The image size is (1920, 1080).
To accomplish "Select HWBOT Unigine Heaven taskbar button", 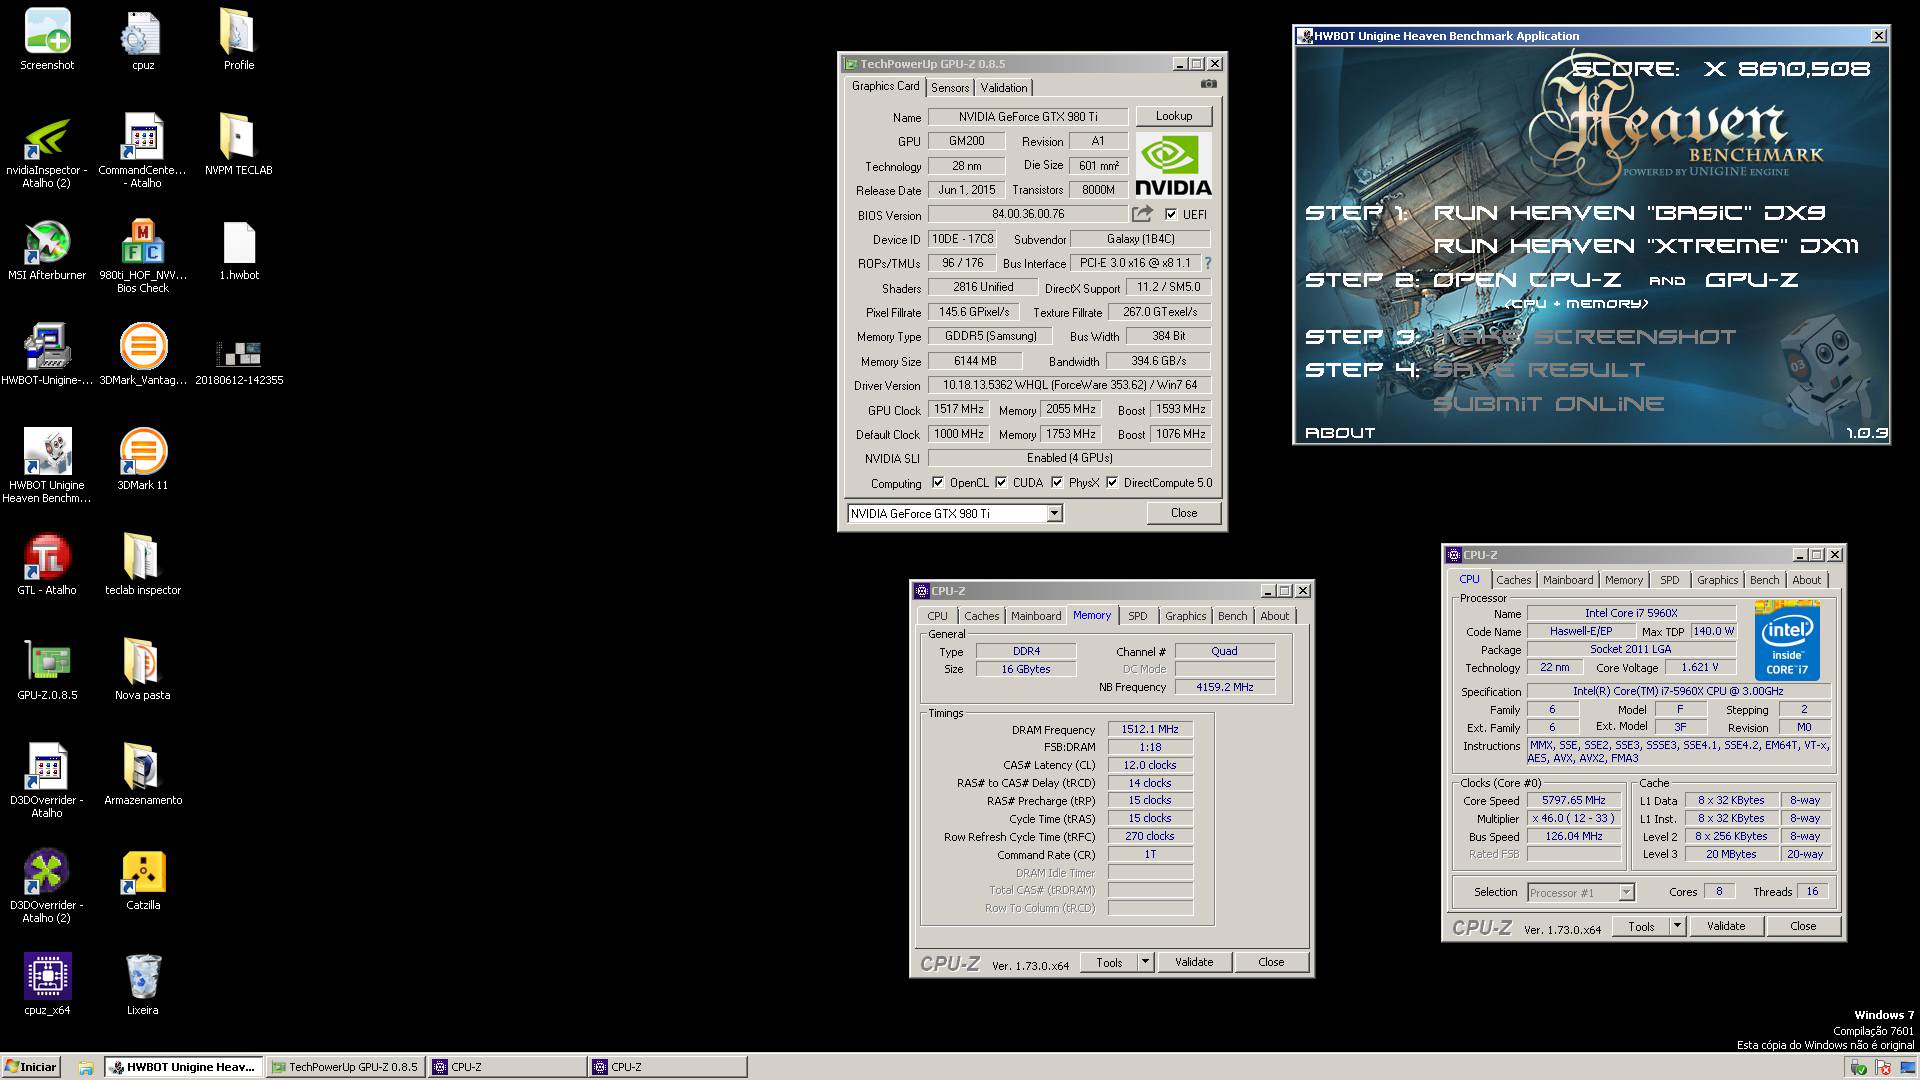I will 184,1067.
